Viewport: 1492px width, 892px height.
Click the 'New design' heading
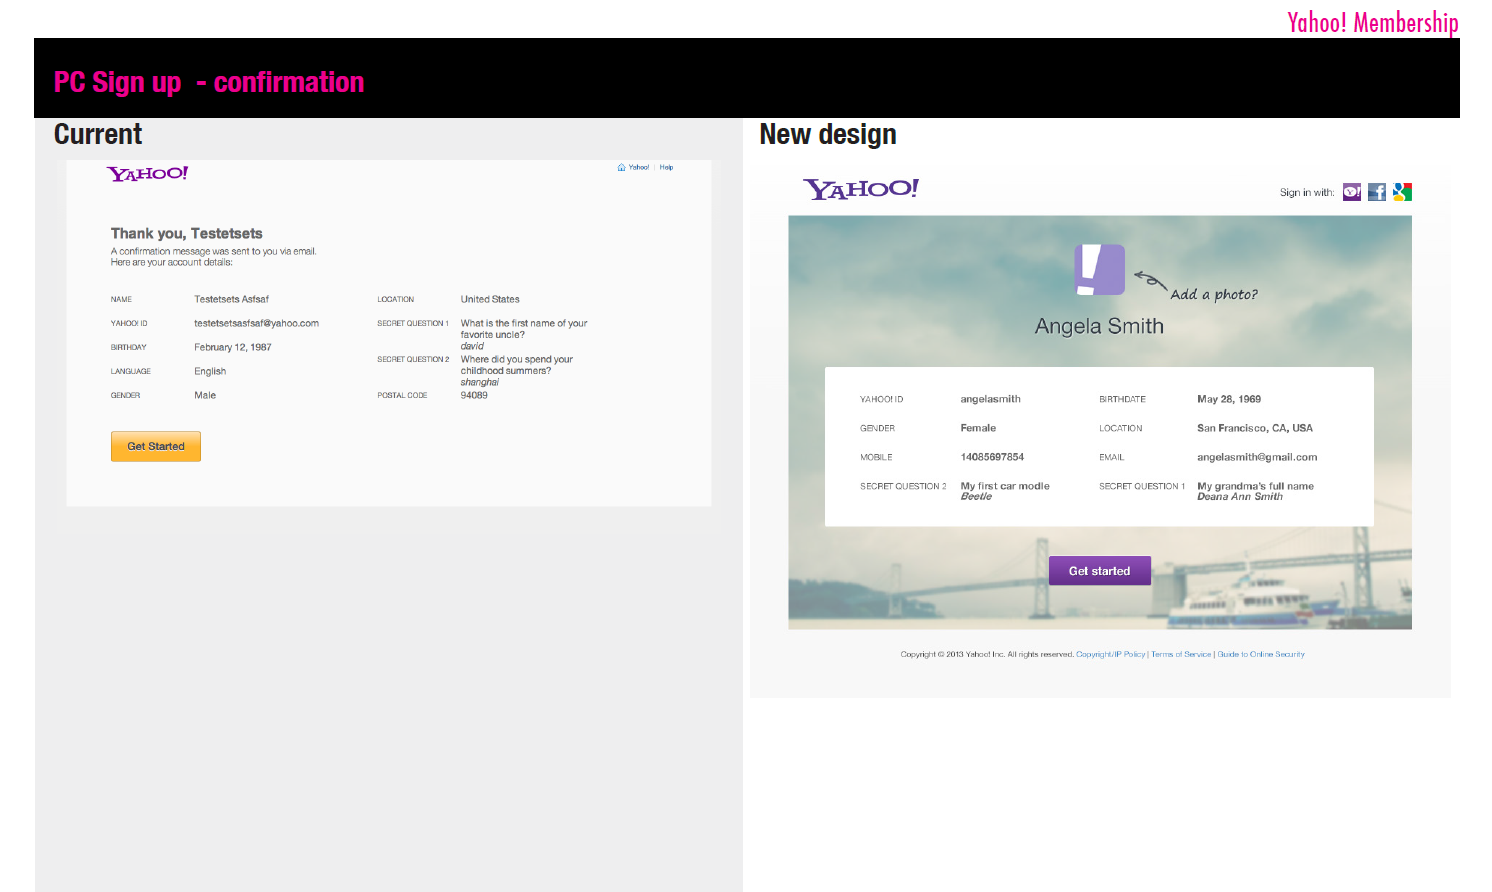pyautogui.click(x=828, y=134)
